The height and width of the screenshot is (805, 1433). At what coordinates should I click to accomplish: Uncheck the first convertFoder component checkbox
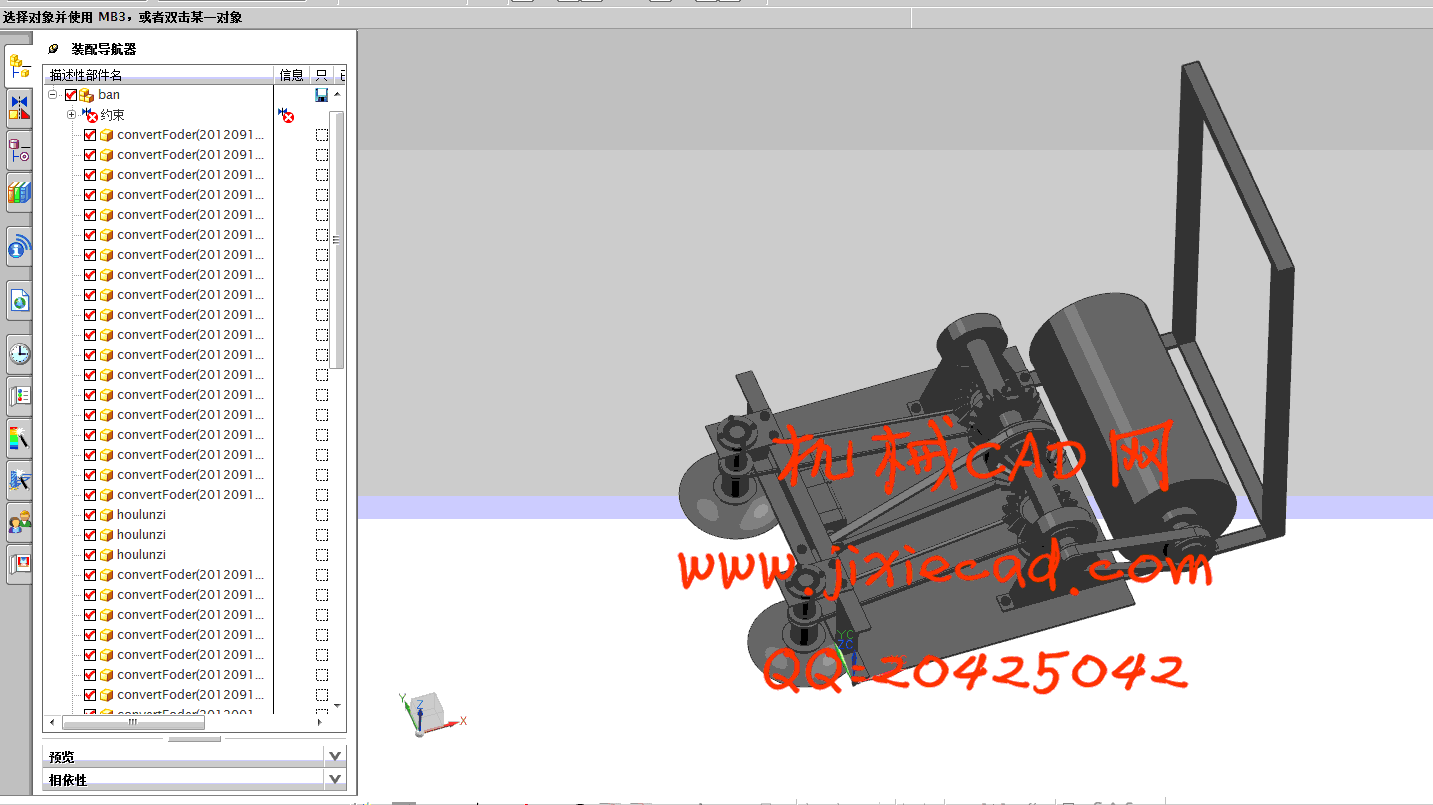(x=90, y=135)
